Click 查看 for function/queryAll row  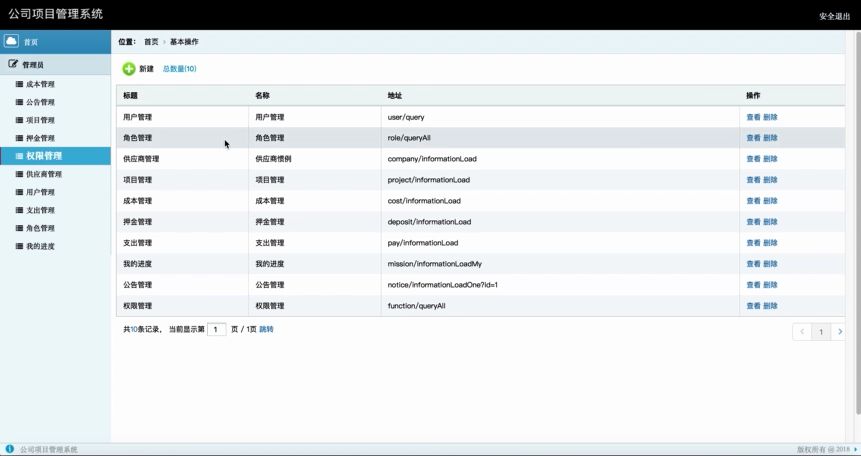click(753, 306)
